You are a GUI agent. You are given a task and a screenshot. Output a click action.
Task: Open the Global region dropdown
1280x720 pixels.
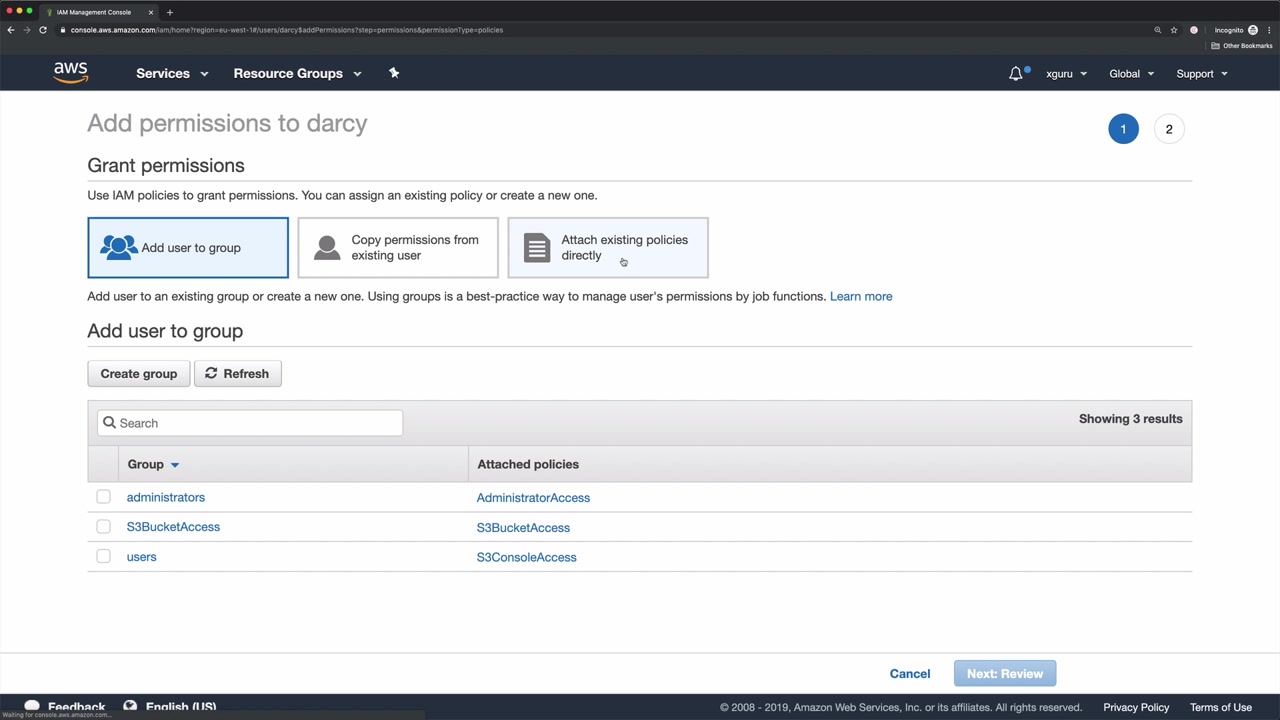pos(1131,74)
